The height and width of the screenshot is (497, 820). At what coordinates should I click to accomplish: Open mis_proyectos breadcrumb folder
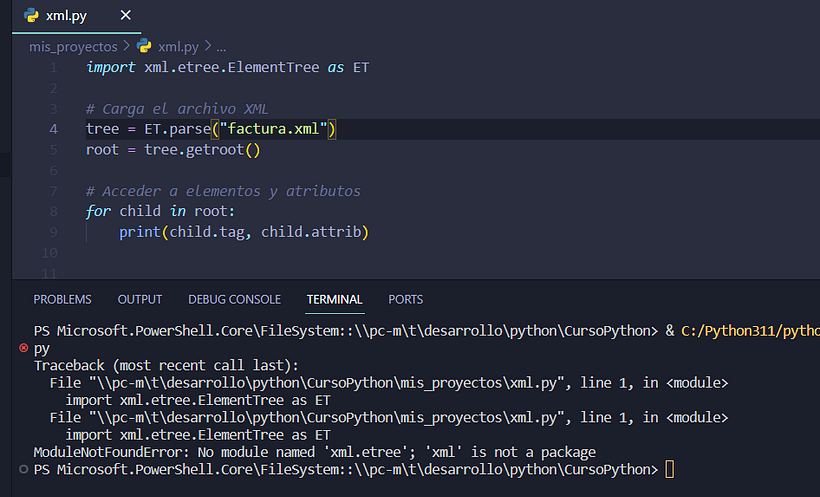(73, 47)
